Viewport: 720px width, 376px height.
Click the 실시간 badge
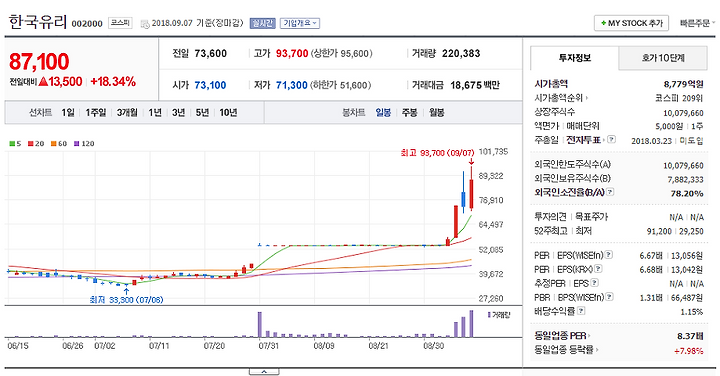(262, 23)
